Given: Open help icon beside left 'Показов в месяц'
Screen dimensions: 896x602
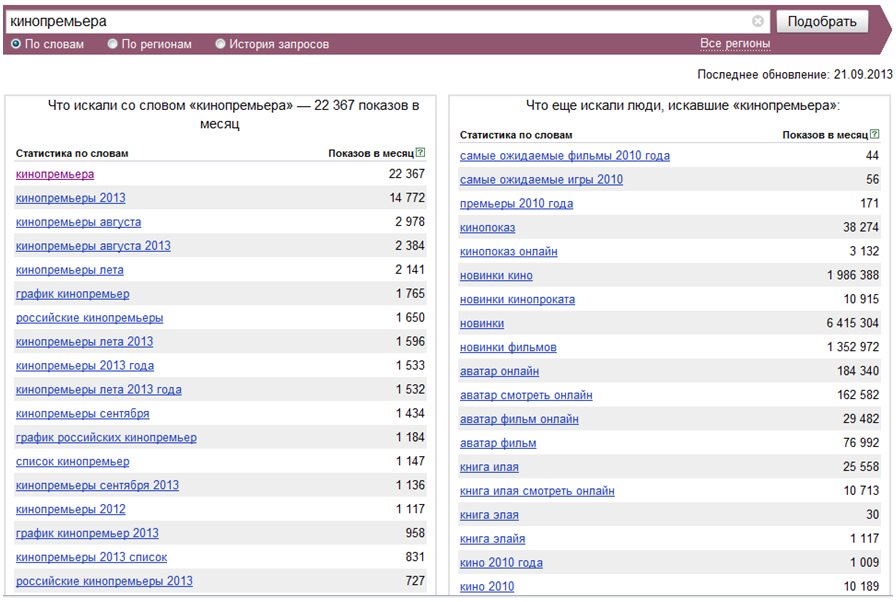Looking at the screenshot, I should pyautogui.click(x=421, y=152).
